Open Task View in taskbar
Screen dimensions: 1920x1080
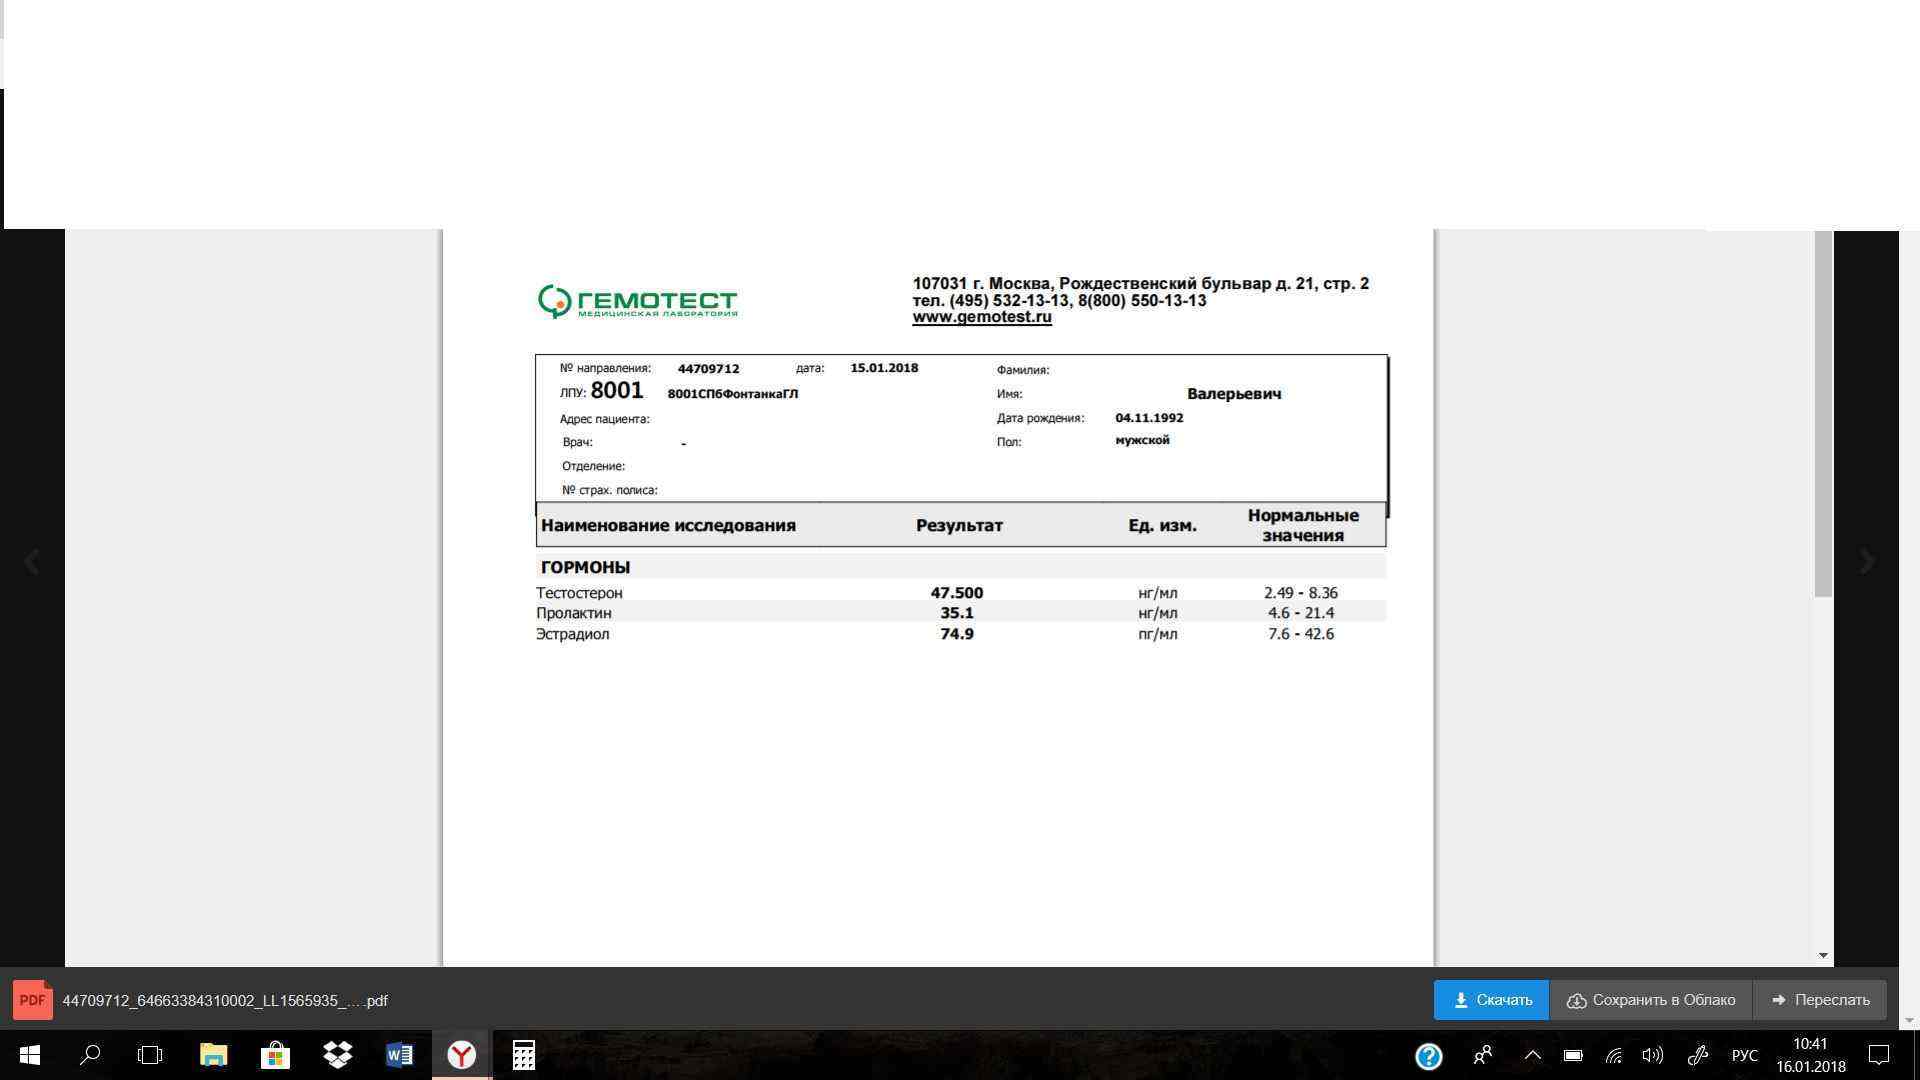pyautogui.click(x=150, y=1055)
